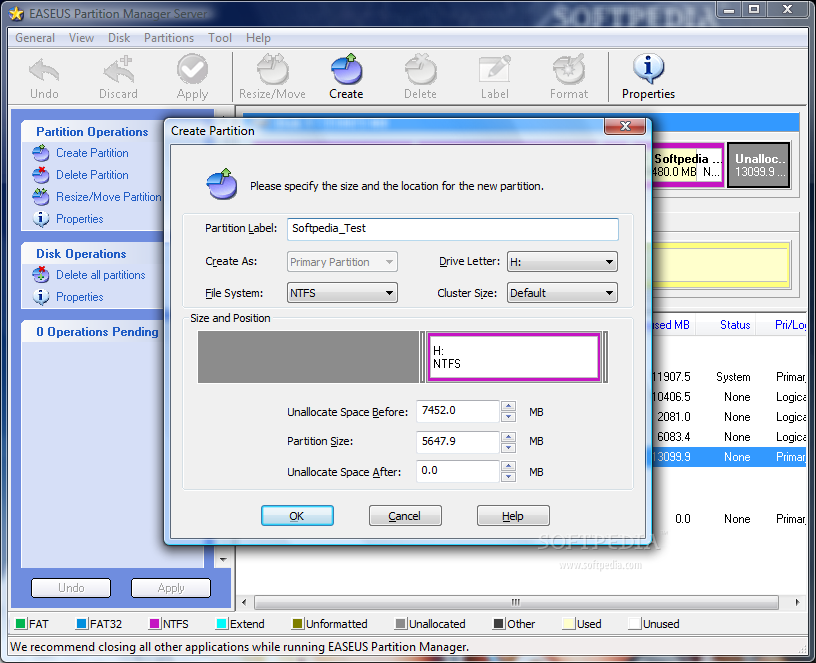Open Help from the Create Partition dialog
This screenshot has width=816, height=663.
513,516
